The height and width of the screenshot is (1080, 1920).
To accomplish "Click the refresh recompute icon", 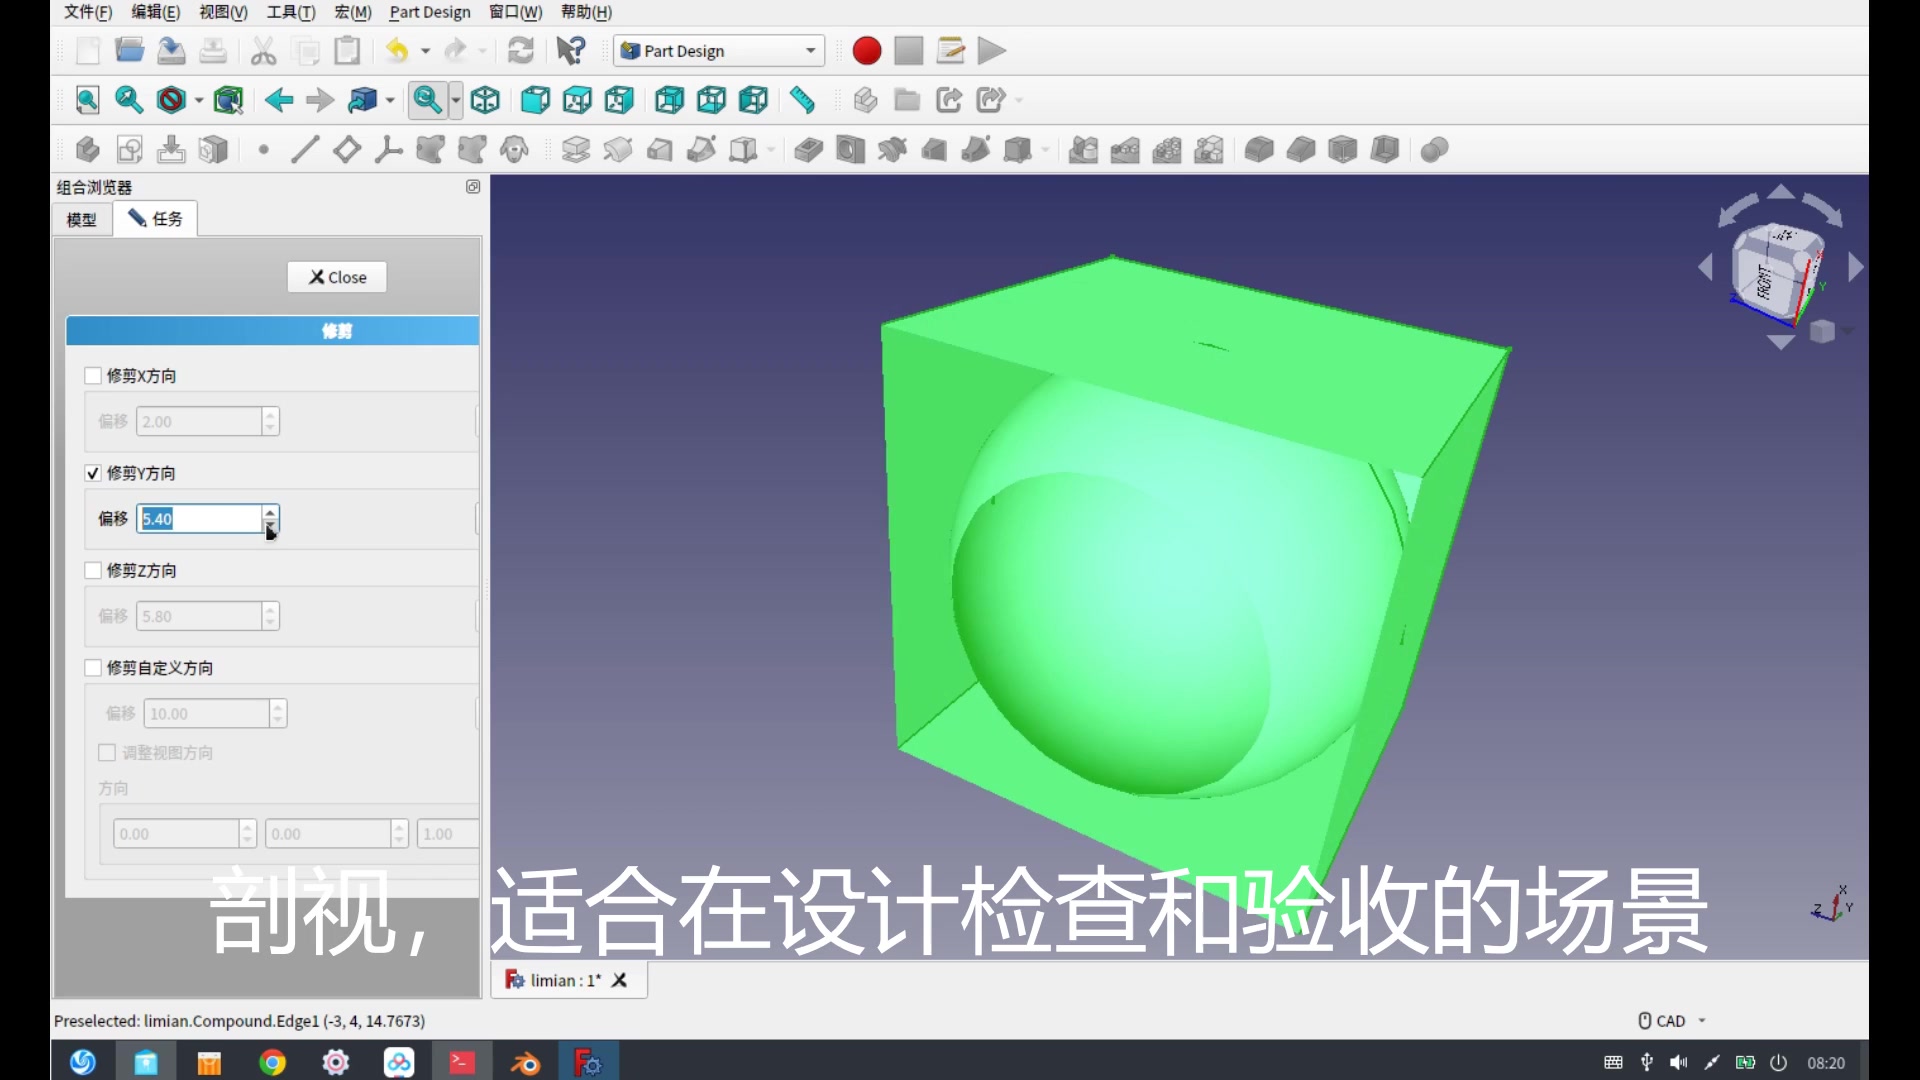I will [x=520, y=51].
